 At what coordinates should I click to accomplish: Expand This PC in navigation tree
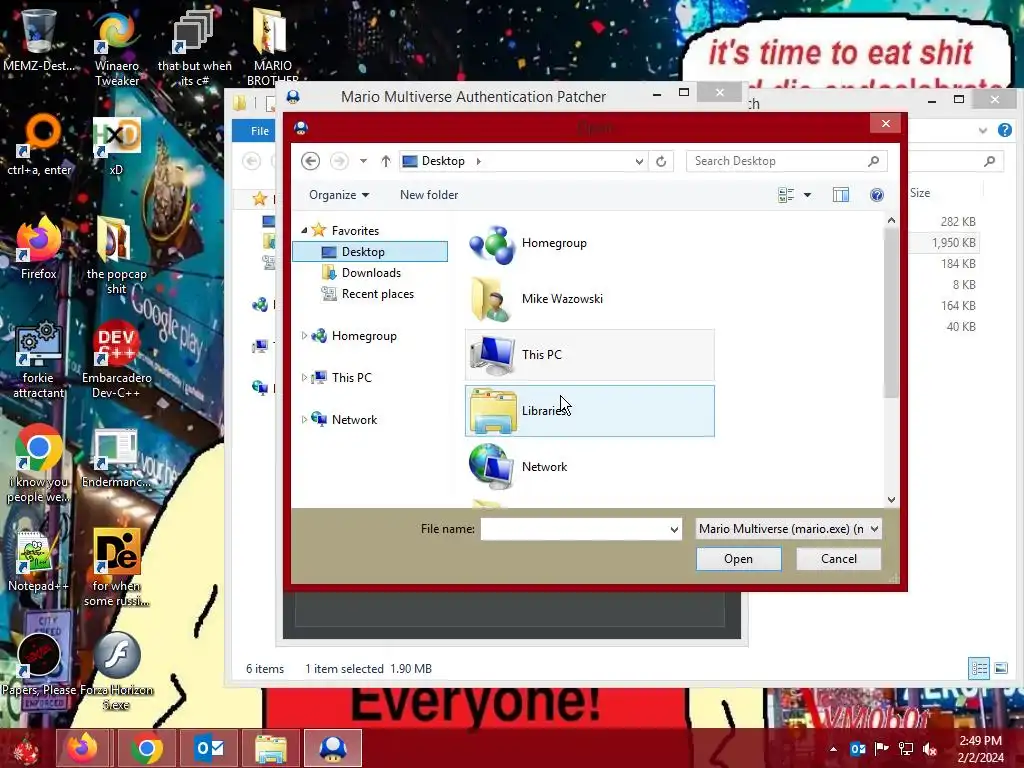(x=304, y=377)
